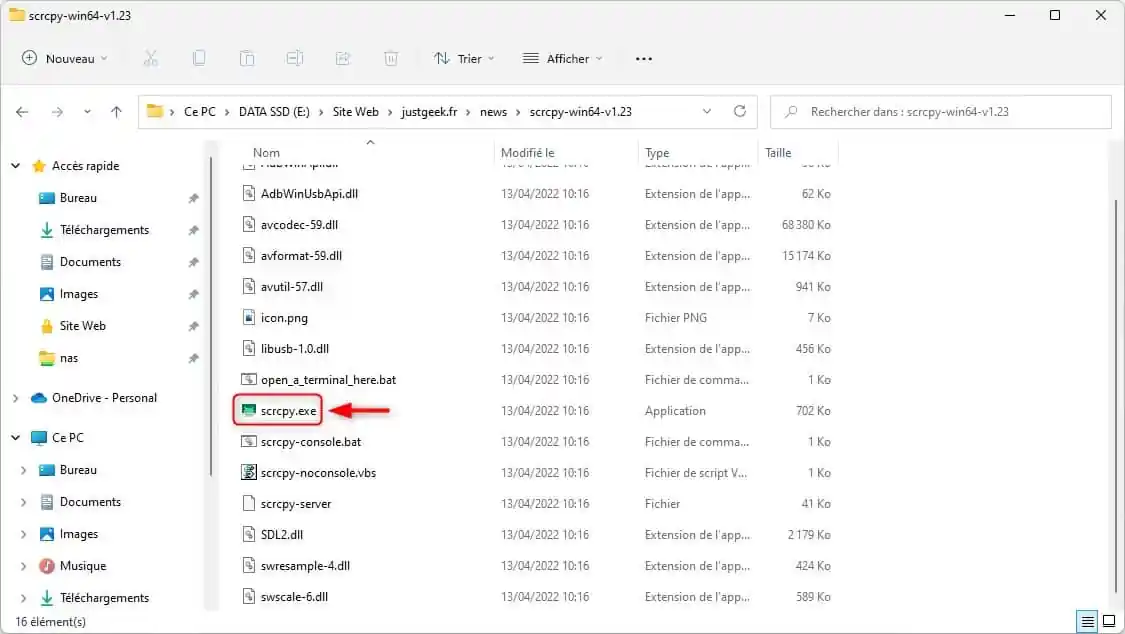Refresh the current folder view

[x=740, y=111]
